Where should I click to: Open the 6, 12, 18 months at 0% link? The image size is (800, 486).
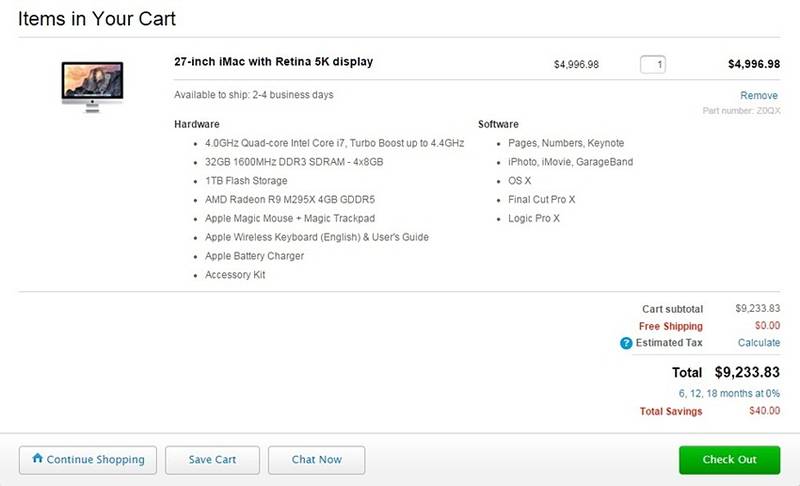point(729,393)
